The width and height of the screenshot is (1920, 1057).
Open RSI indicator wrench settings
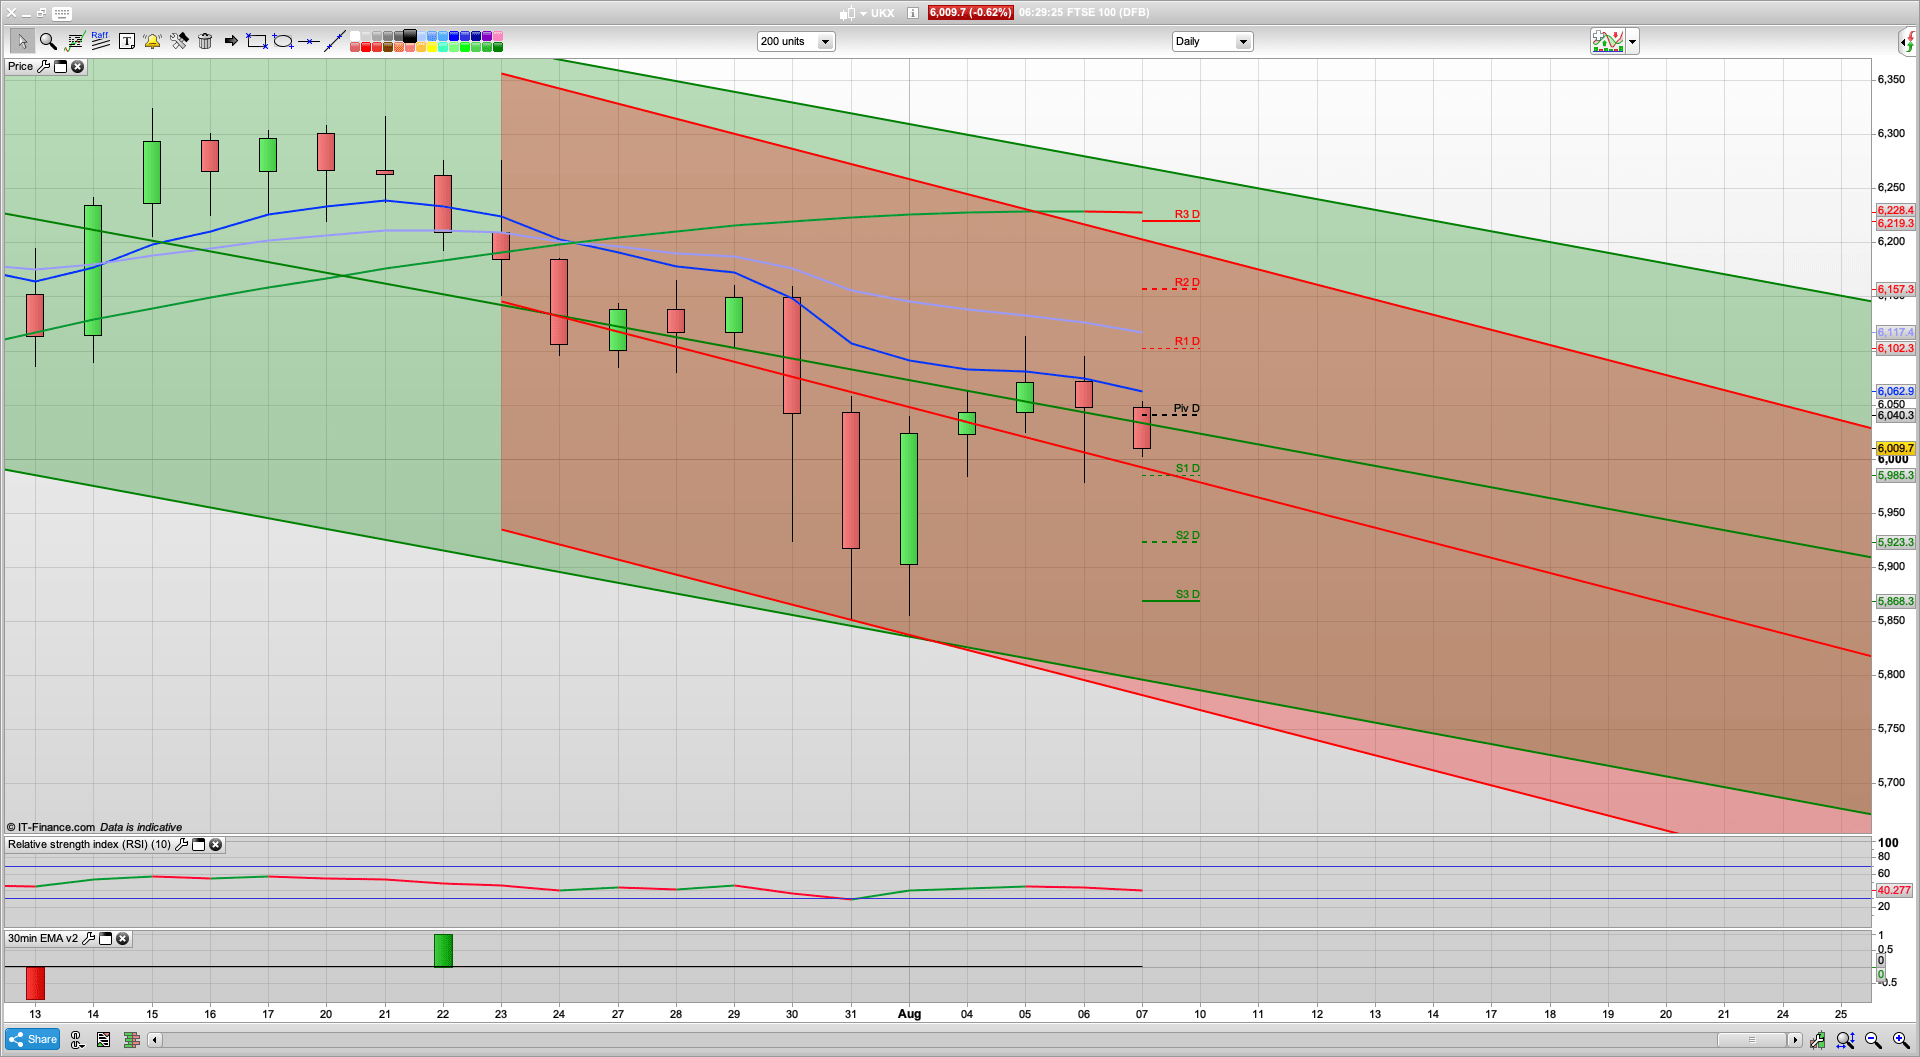coord(181,845)
